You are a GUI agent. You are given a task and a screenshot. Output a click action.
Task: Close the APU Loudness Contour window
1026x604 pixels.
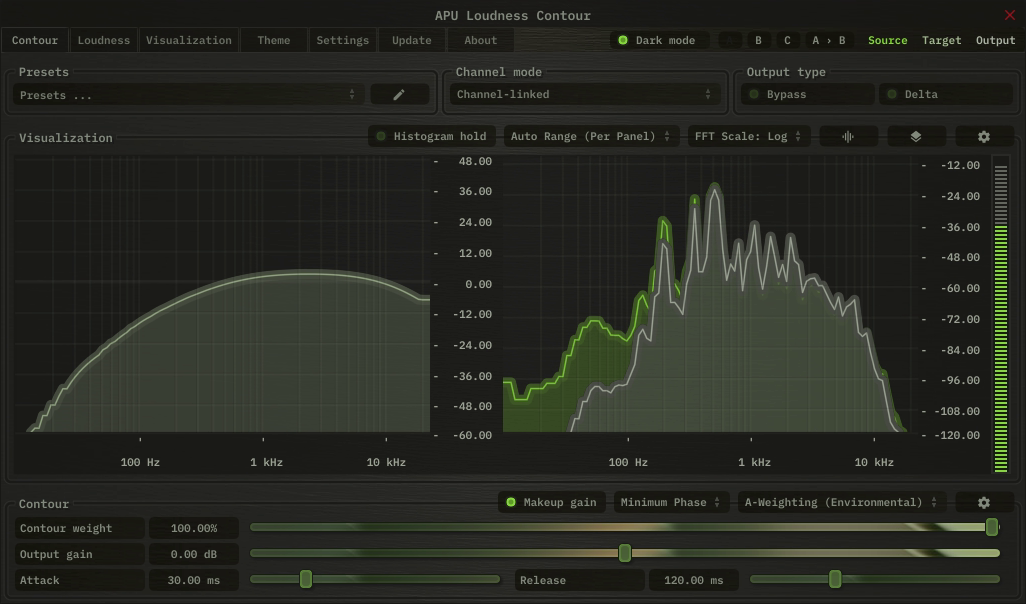point(1009,15)
